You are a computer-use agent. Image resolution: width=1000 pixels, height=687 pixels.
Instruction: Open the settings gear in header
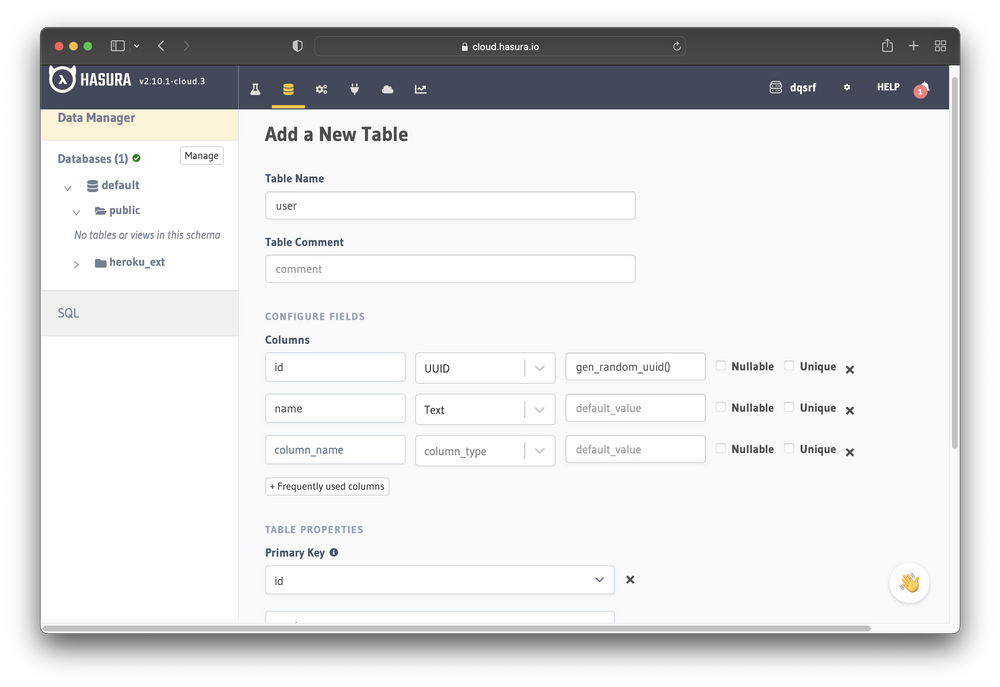pos(846,88)
